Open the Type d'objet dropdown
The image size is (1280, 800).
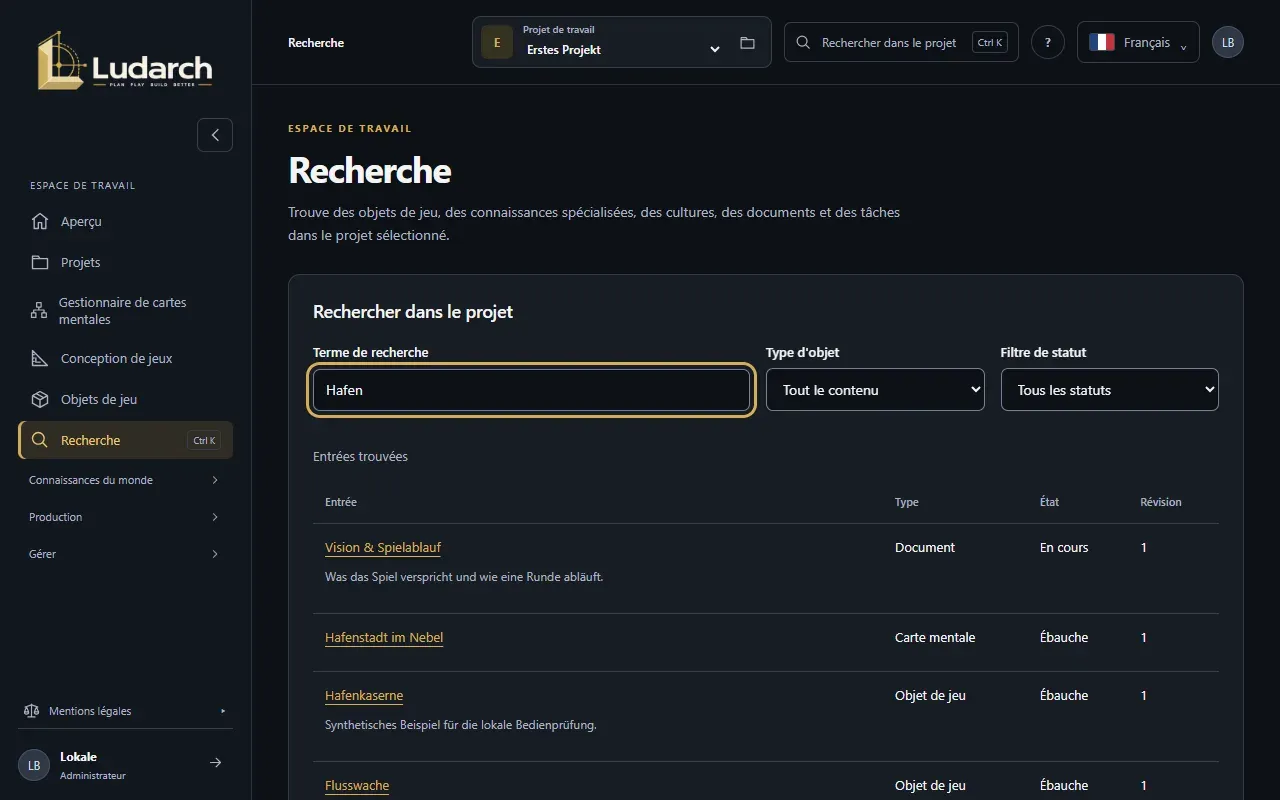pos(875,390)
